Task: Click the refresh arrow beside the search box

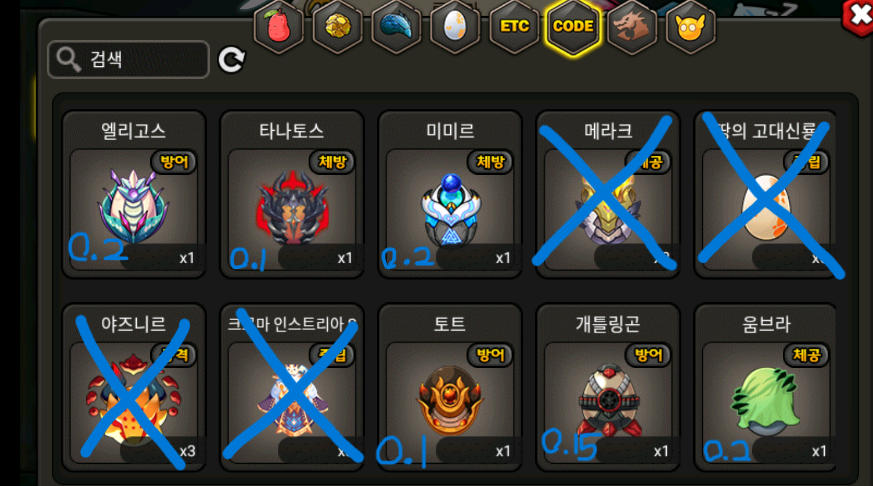Action: click(232, 60)
